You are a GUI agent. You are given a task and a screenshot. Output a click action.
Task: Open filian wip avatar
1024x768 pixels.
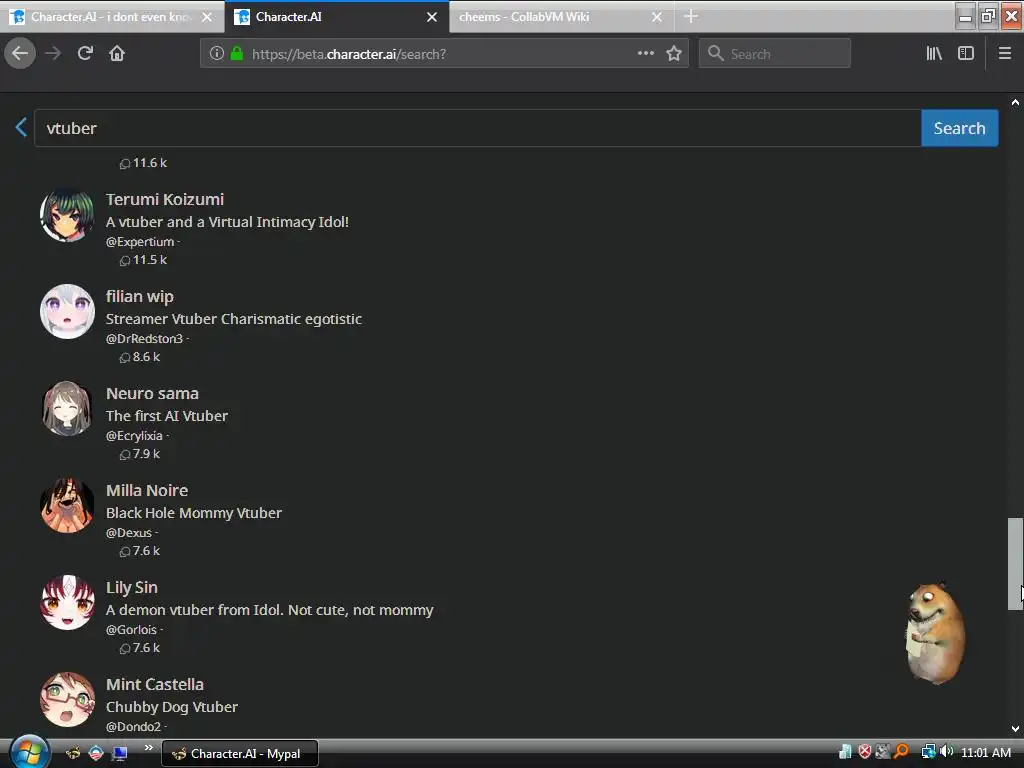67,312
